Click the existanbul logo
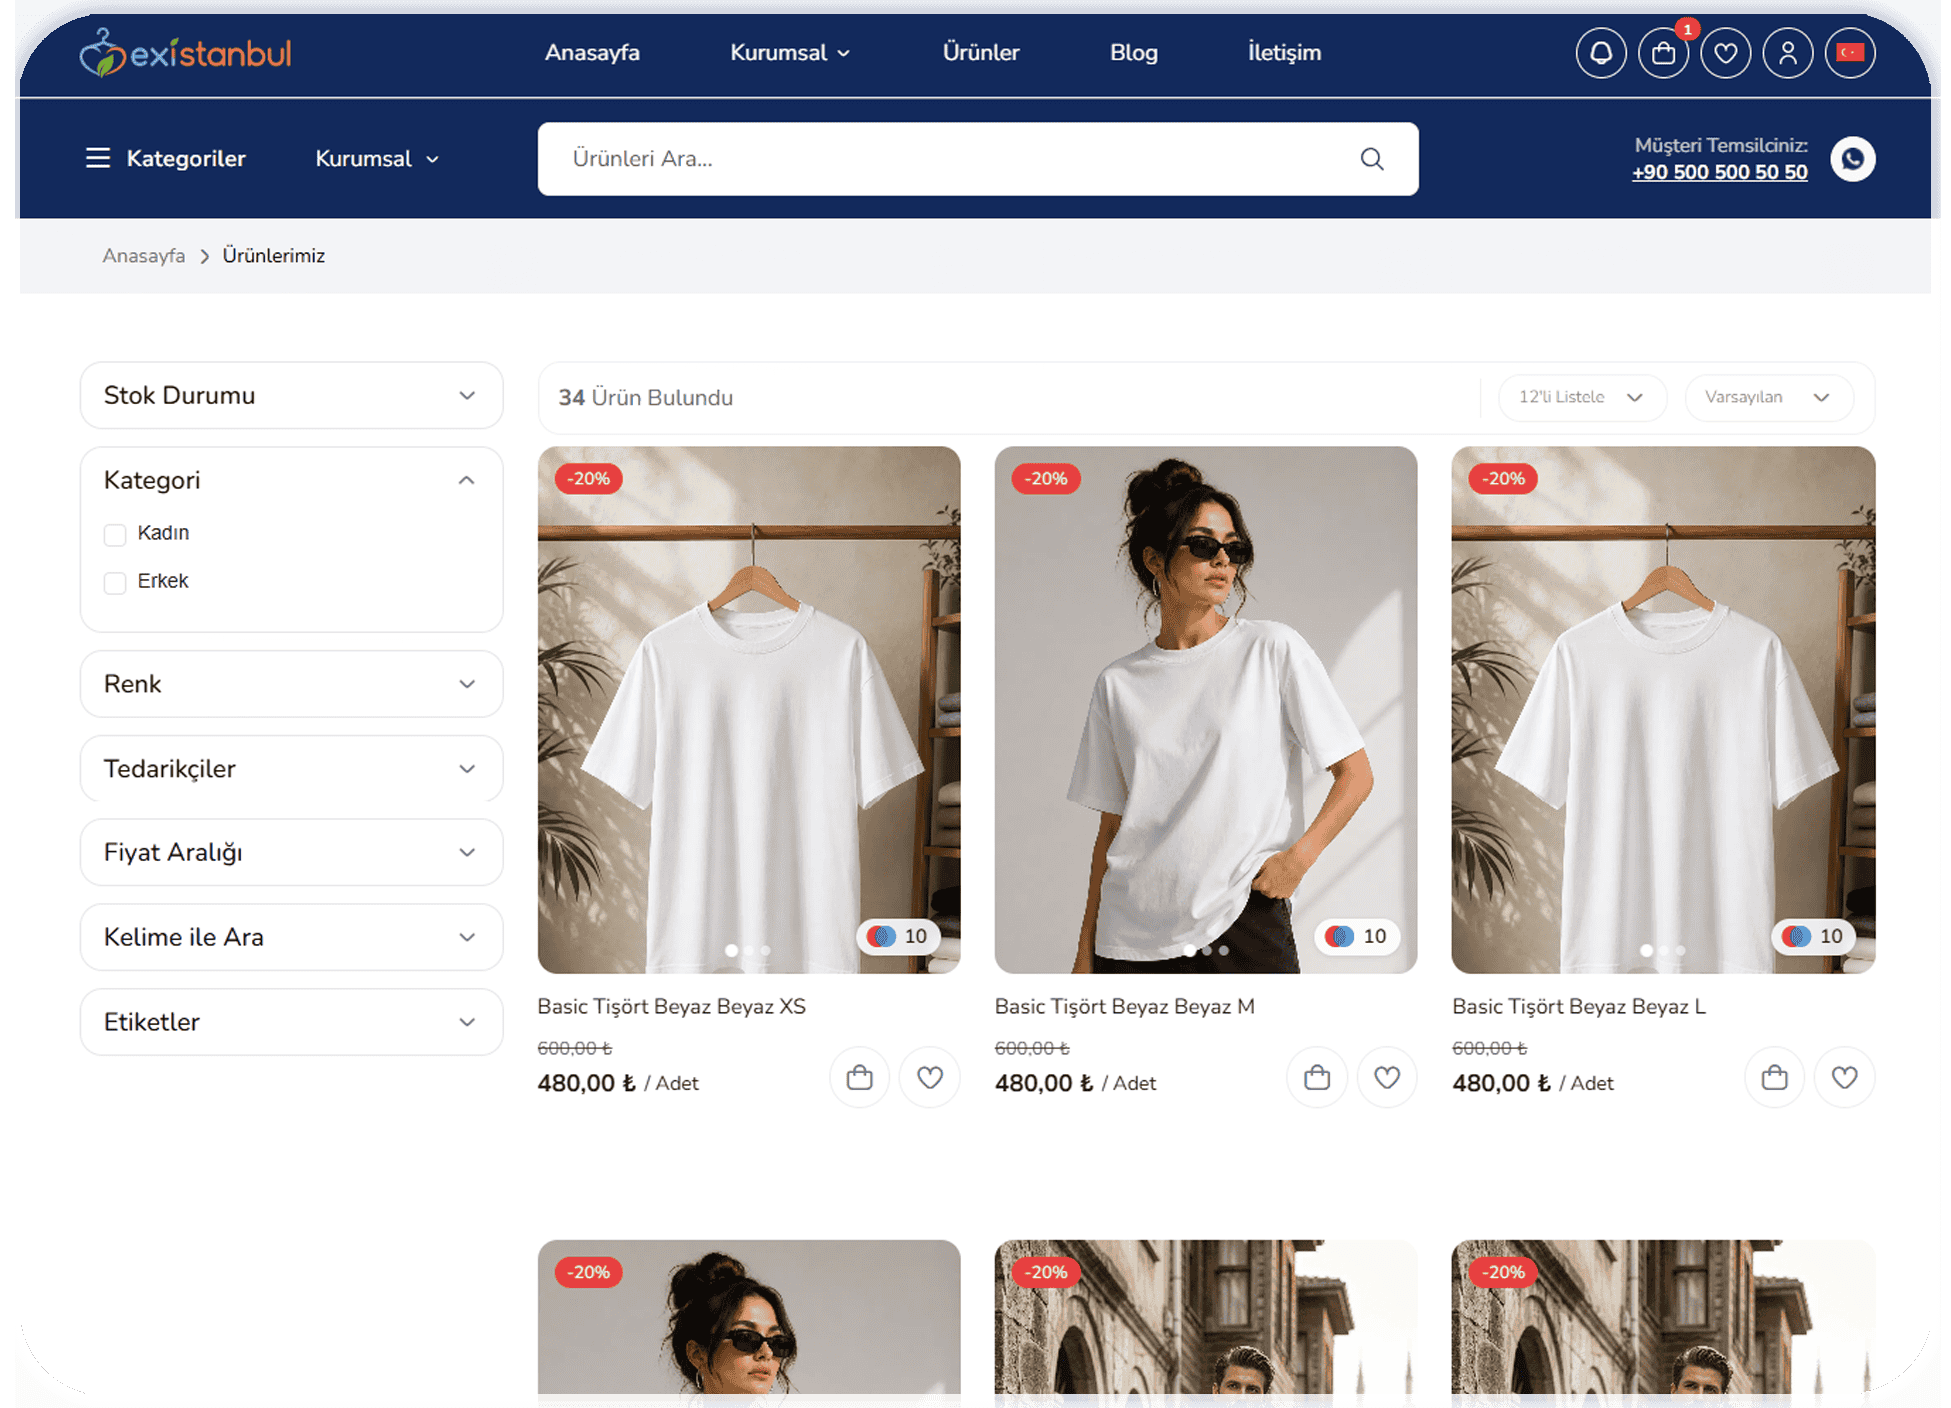This screenshot has width=1951, height=1408. coord(186,53)
